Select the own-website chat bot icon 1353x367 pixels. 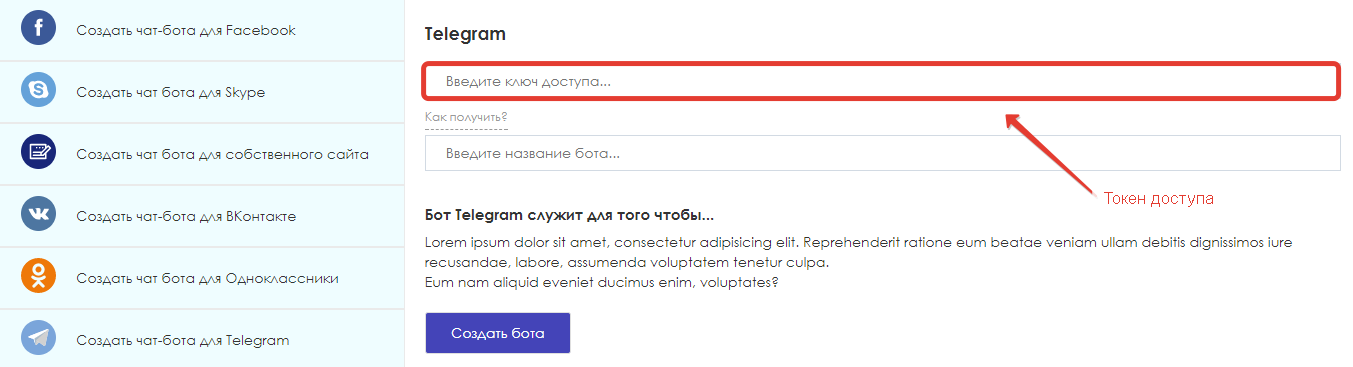[39, 153]
